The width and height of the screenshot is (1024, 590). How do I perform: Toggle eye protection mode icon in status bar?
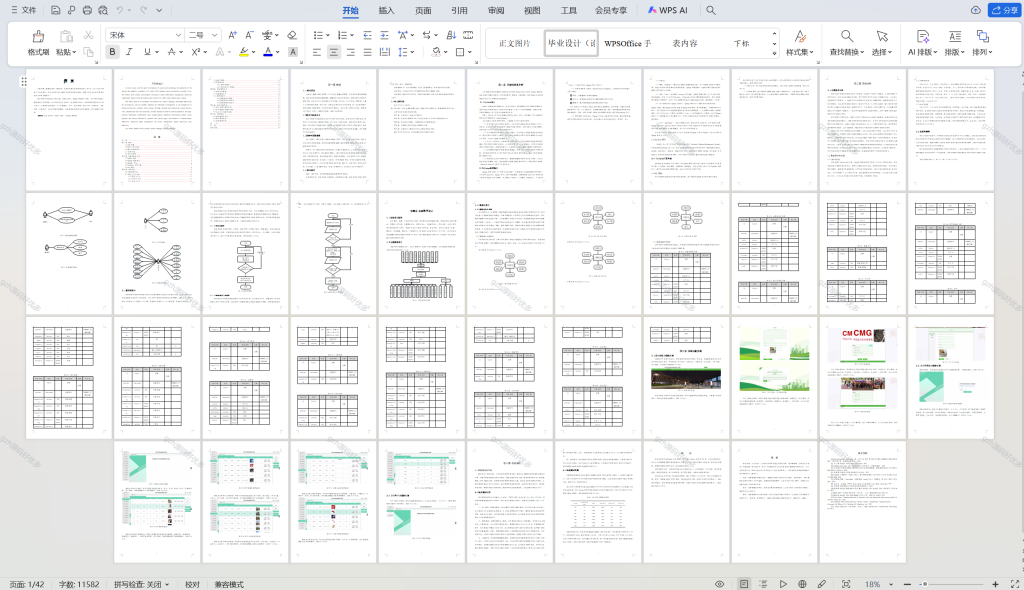(719, 583)
